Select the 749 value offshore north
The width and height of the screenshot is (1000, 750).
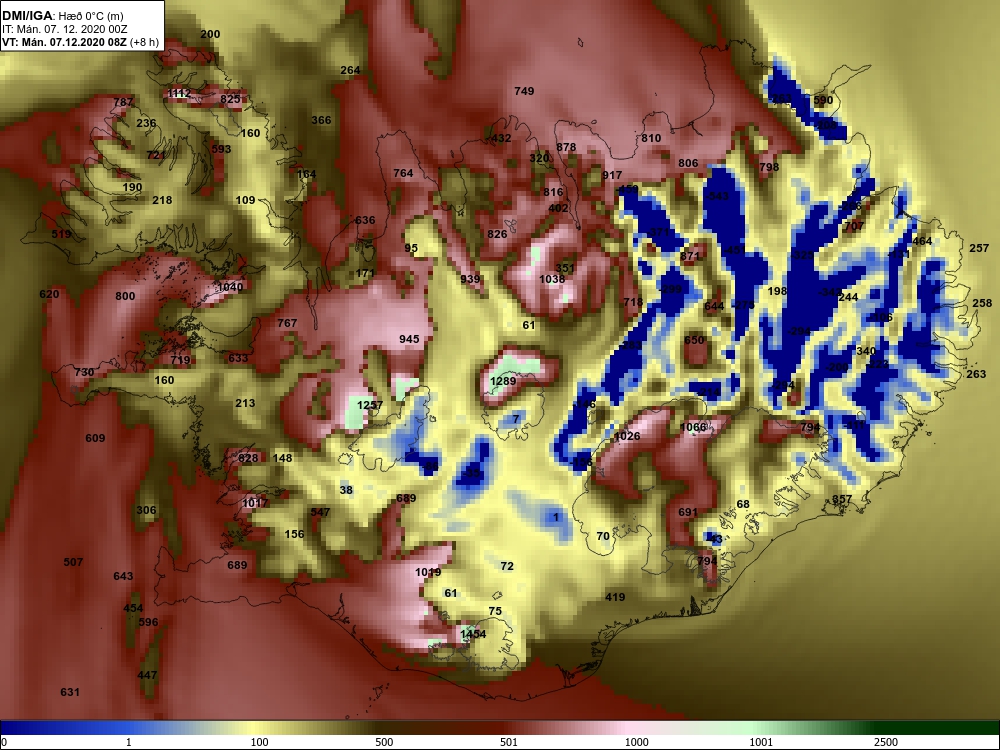(x=524, y=91)
